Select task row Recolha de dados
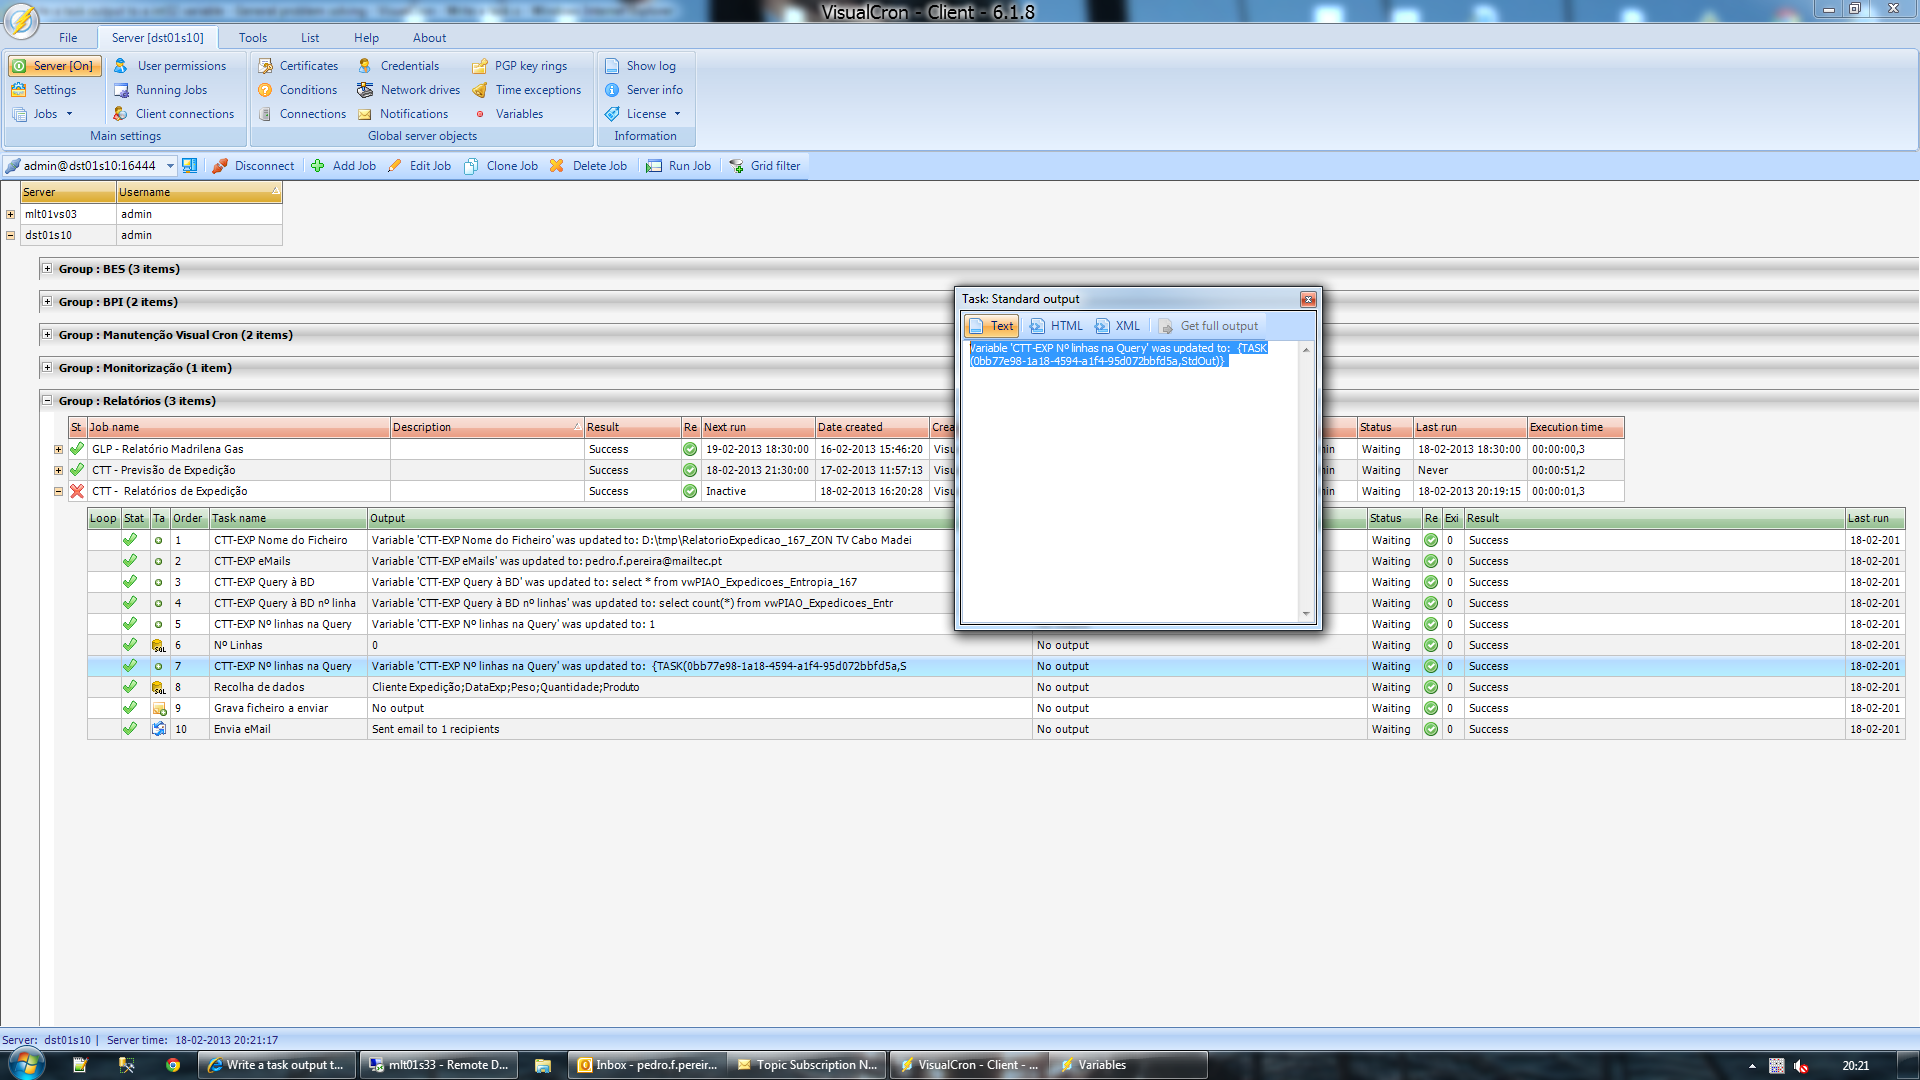This screenshot has width=1920, height=1080. (995, 687)
